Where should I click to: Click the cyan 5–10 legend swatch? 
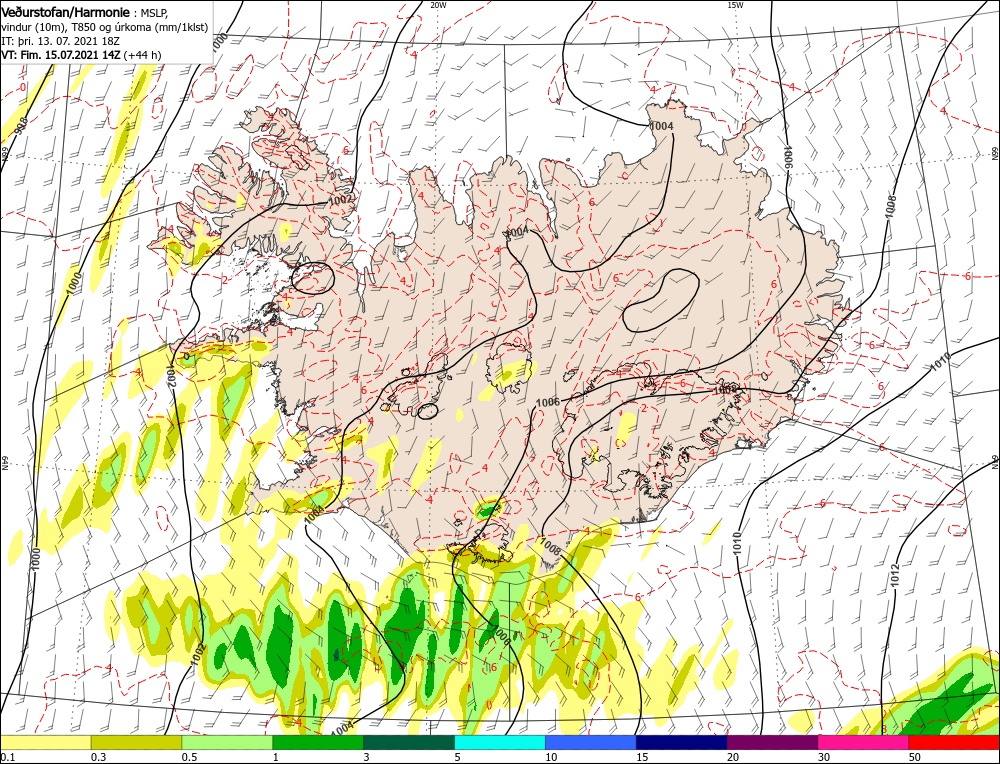tap(500, 742)
